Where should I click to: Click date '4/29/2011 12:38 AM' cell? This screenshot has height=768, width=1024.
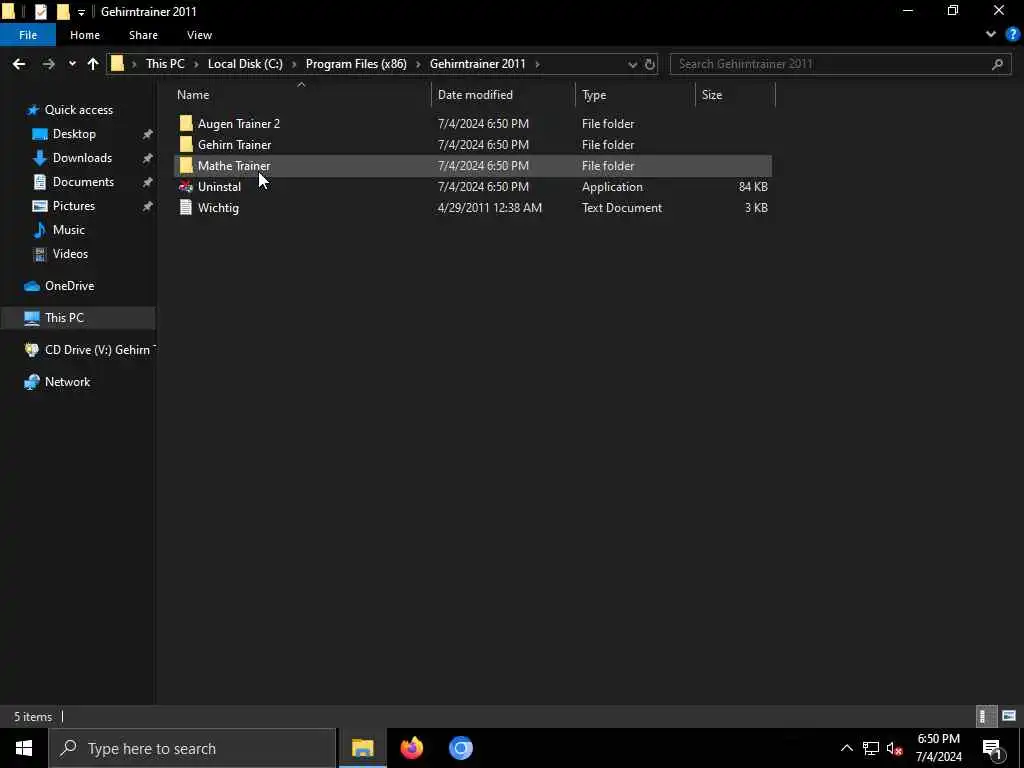coord(490,207)
